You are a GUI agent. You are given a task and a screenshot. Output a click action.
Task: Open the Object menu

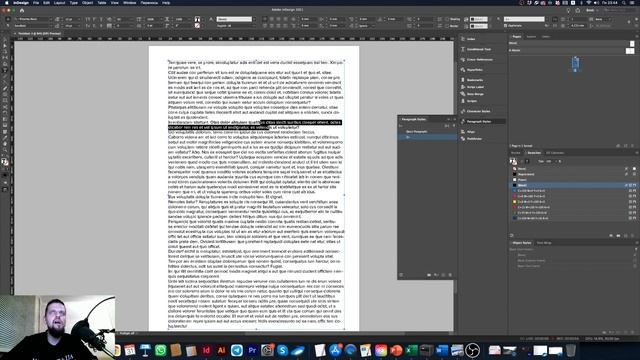87,3
